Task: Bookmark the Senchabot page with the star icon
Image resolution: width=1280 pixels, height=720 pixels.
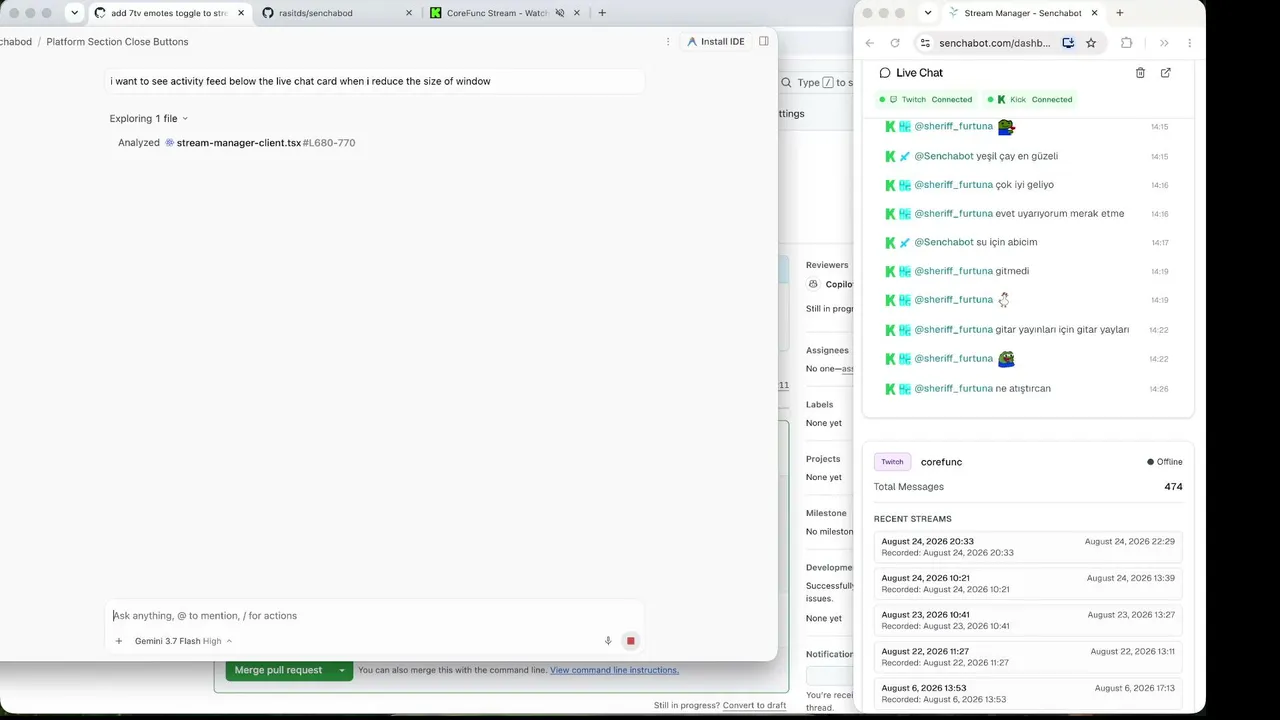Action: click(x=1091, y=43)
